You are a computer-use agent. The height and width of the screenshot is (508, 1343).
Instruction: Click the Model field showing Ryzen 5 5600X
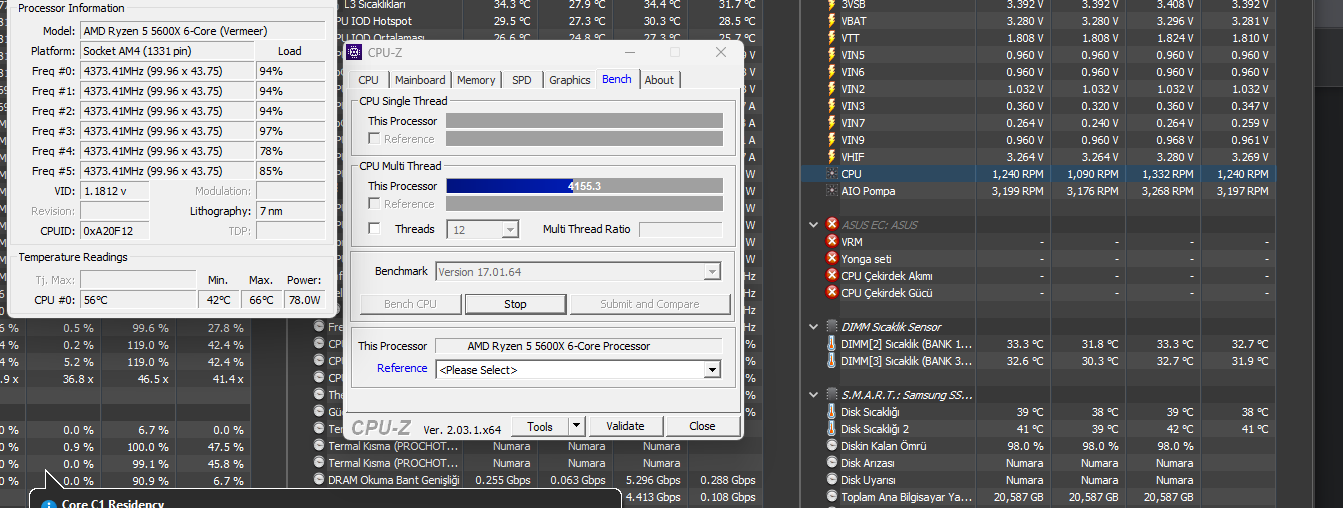203,31
